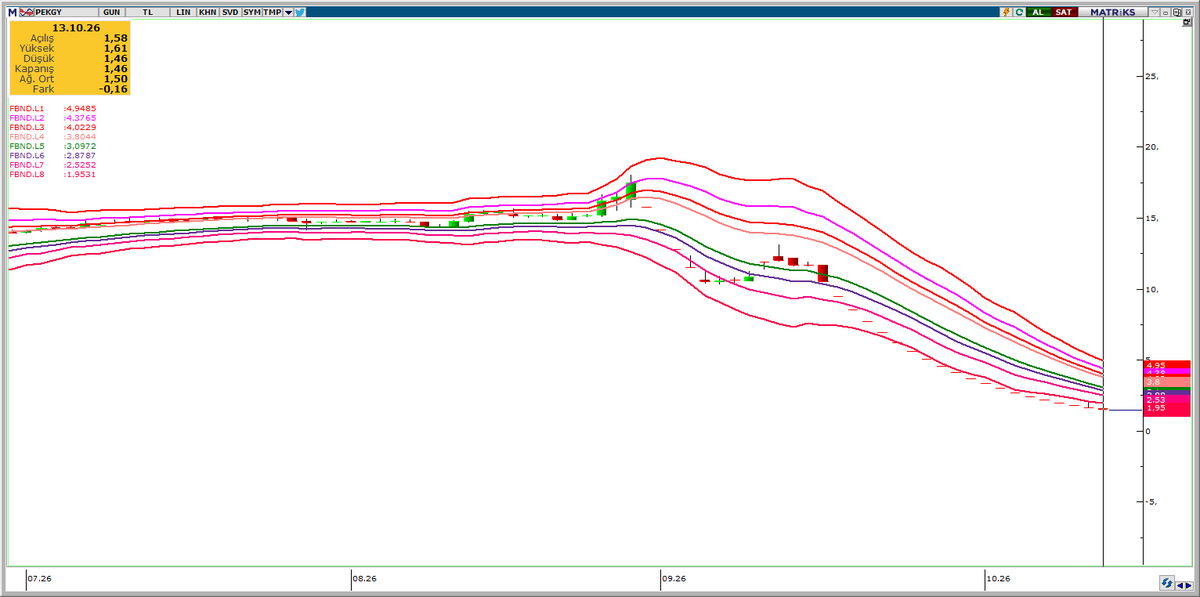1200x597 pixels.
Task: Click the PEKGY symbol field
Action: pos(66,12)
